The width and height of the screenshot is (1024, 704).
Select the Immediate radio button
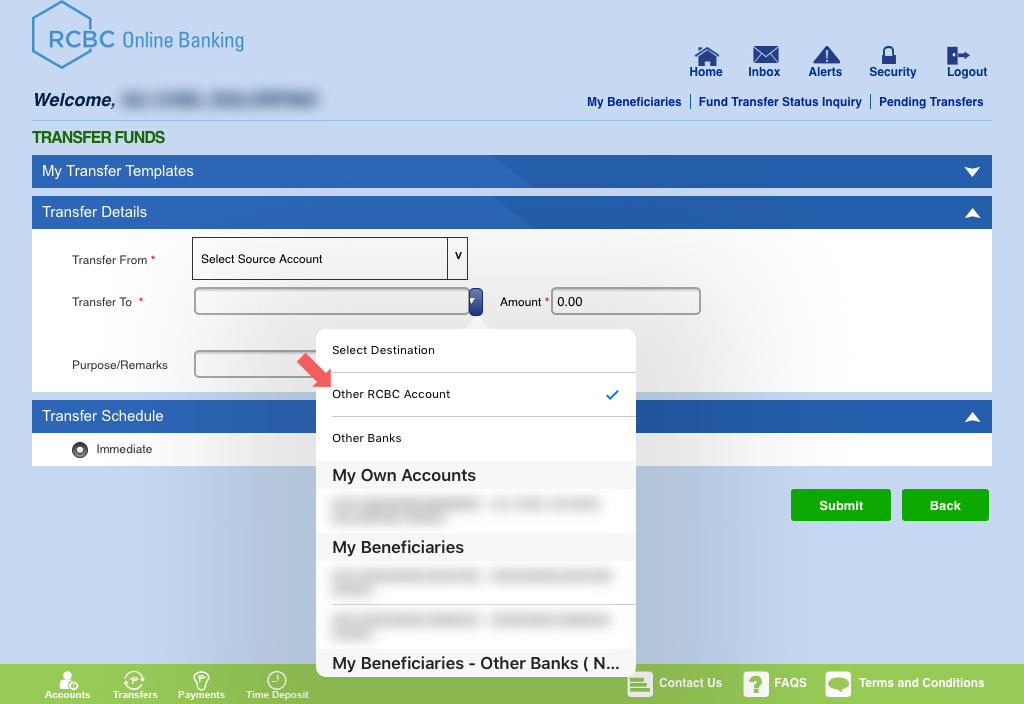[80, 450]
